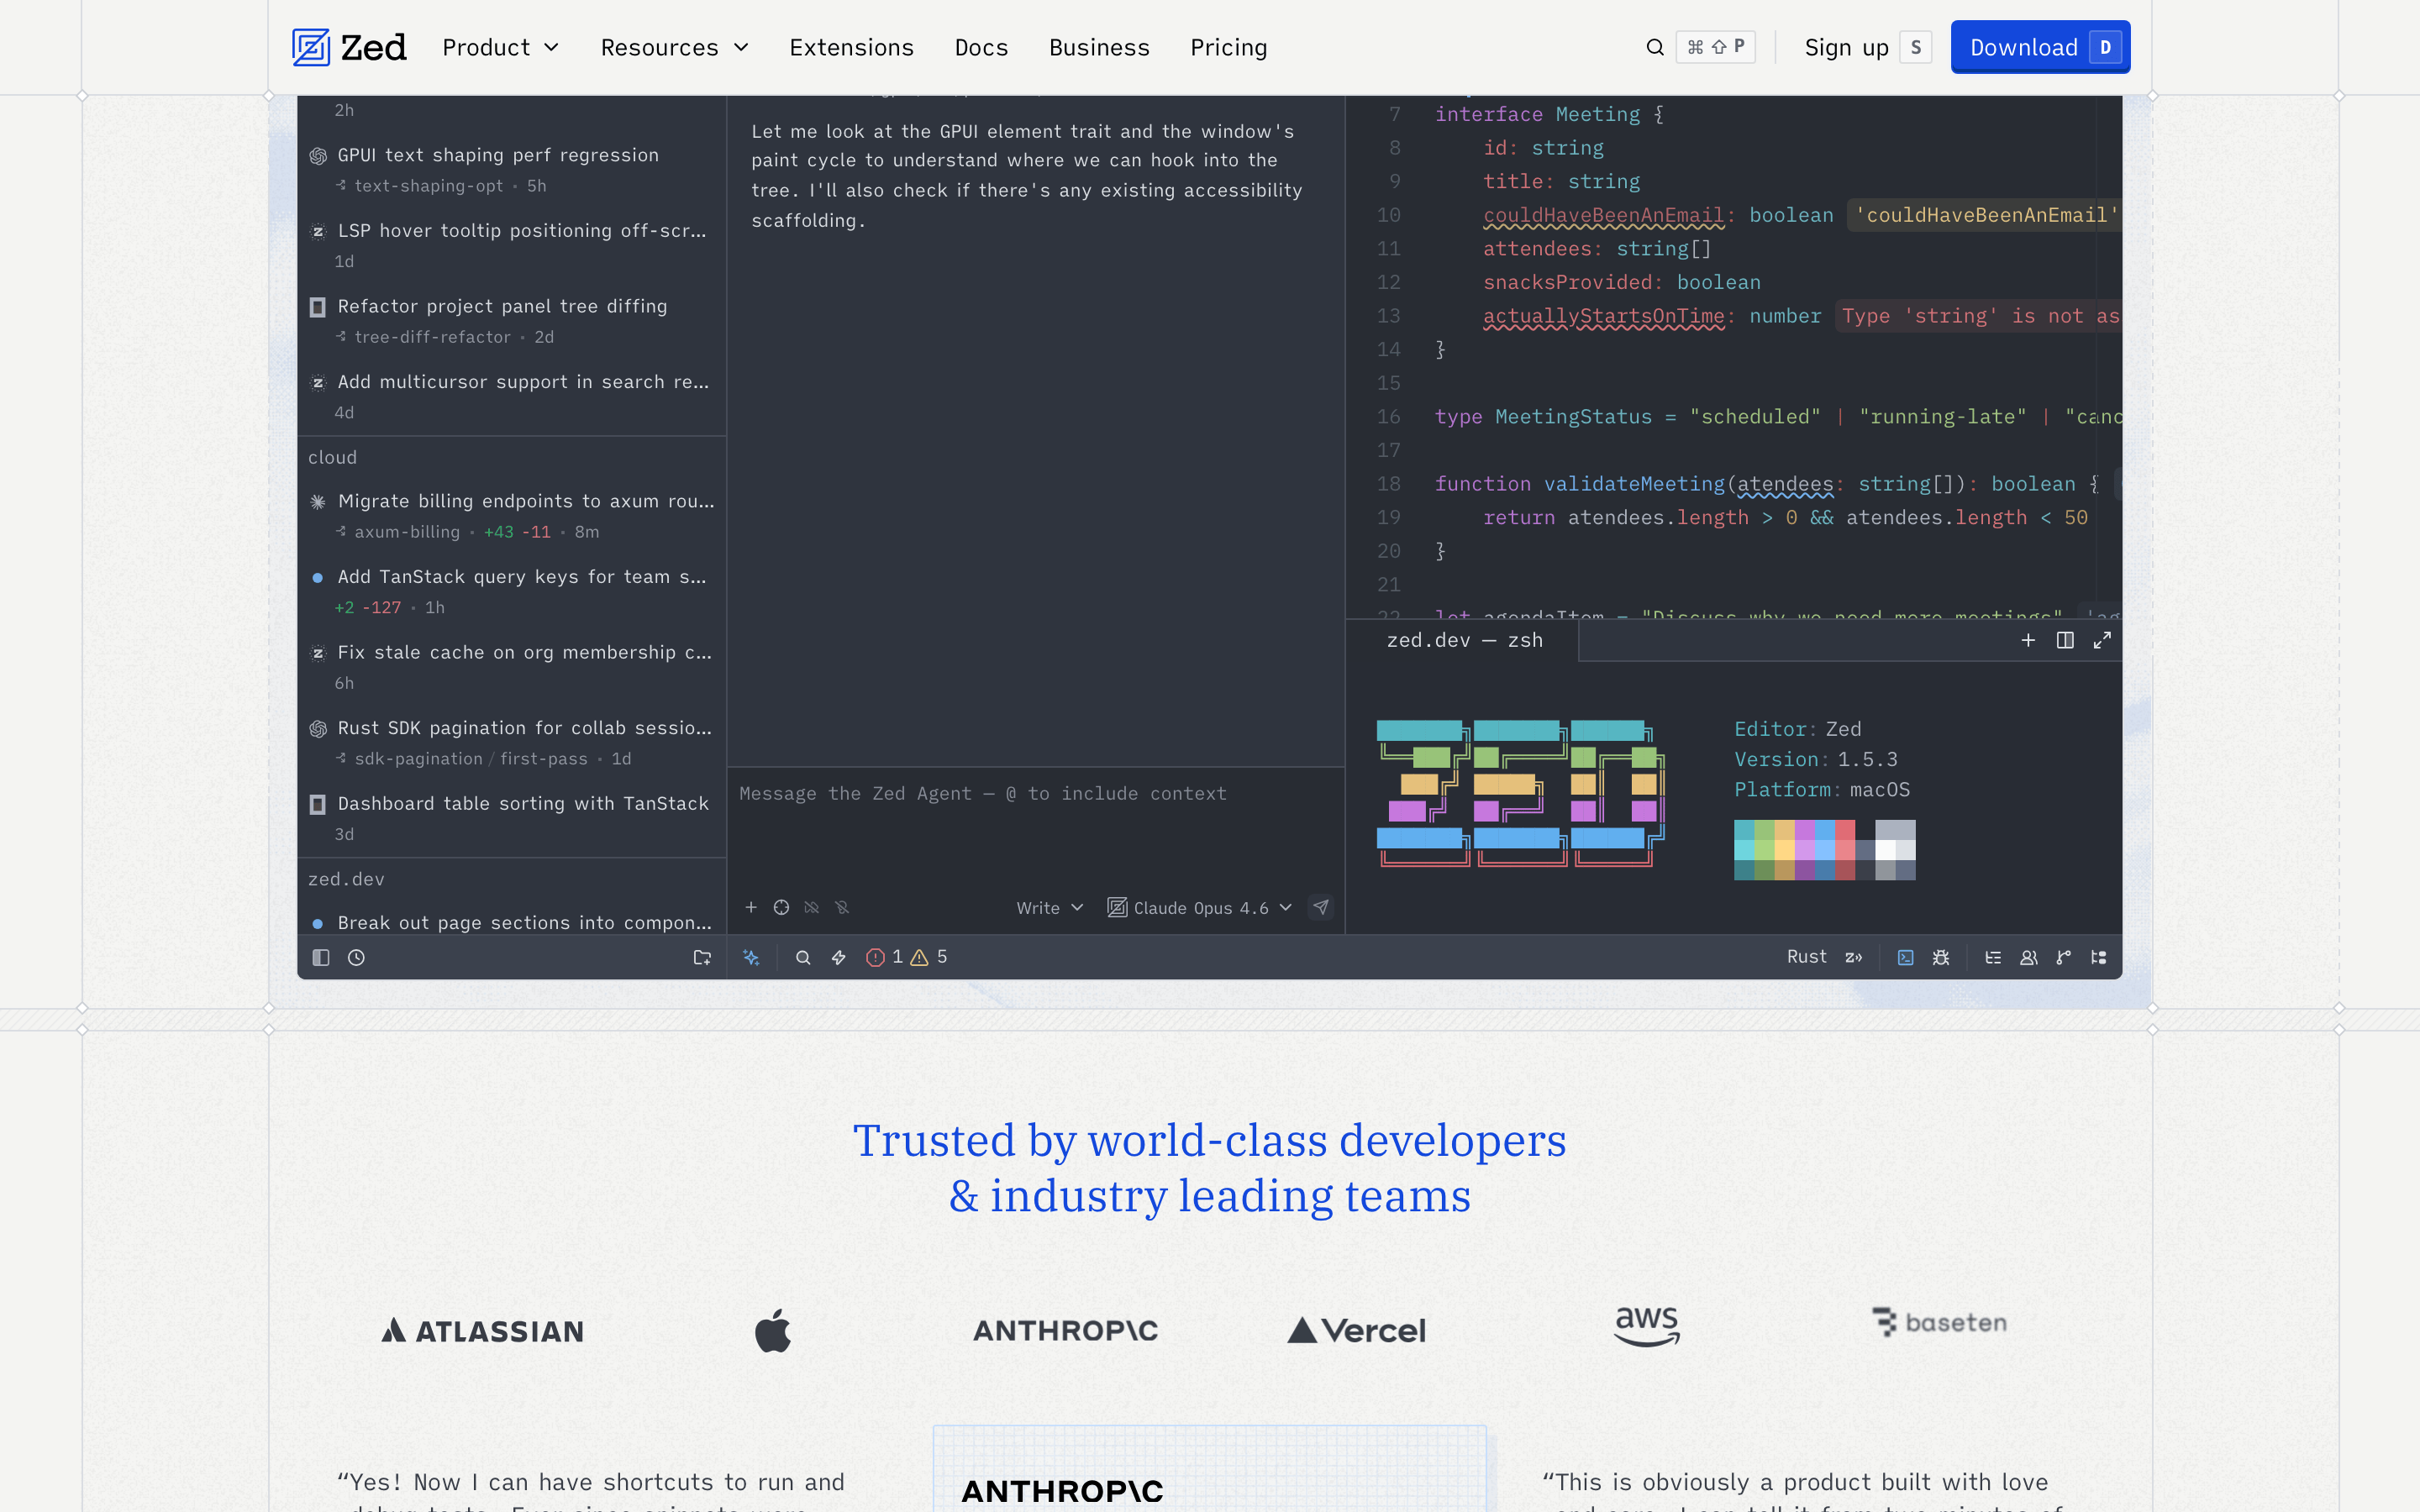The width and height of the screenshot is (2420, 1512).
Task: Open the Docs nav item
Action: pyautogui.click(x=981, y=47)
